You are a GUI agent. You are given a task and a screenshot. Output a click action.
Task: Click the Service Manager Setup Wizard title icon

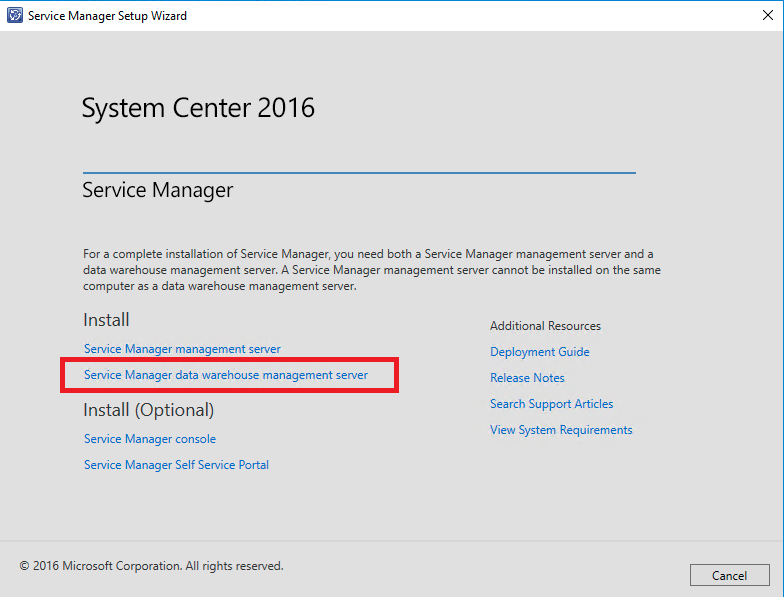tap(14, 16)
